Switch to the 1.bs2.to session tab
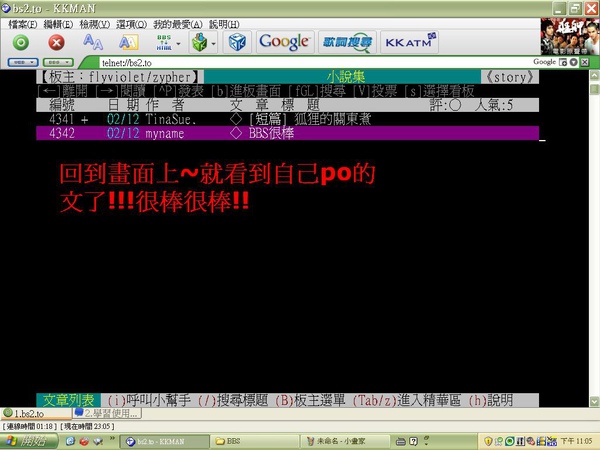This screenshot has width=600, height=450. (x=36, y=413)
